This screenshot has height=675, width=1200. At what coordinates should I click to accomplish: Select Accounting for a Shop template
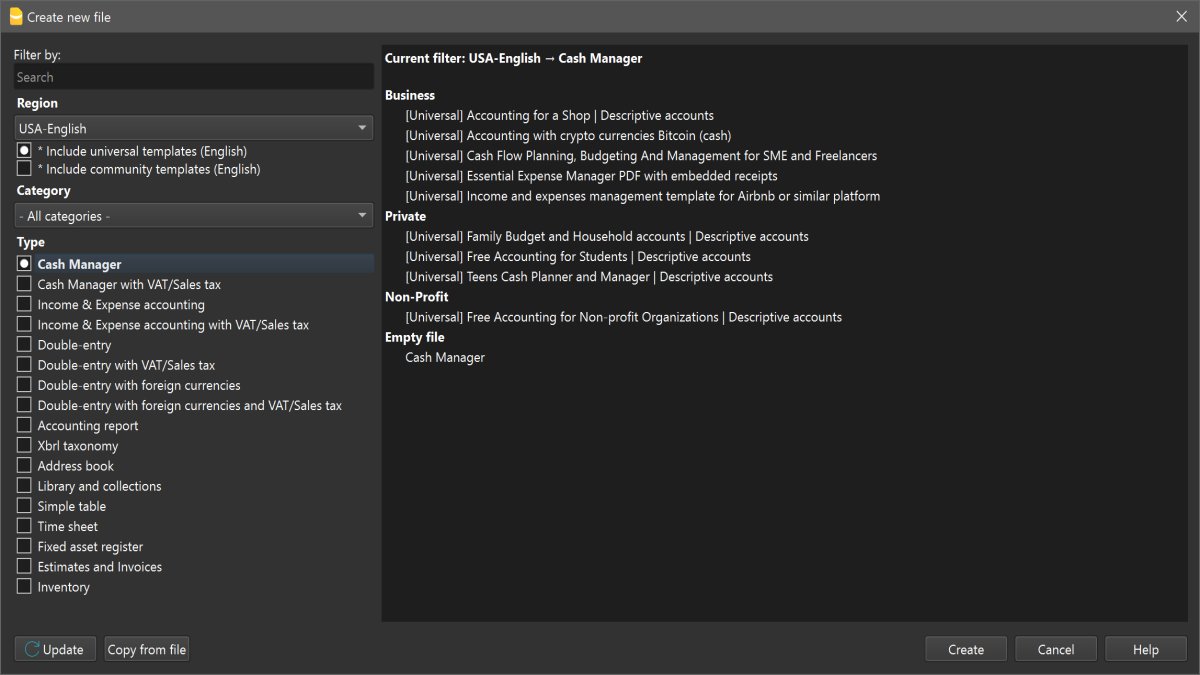point(559,116)
